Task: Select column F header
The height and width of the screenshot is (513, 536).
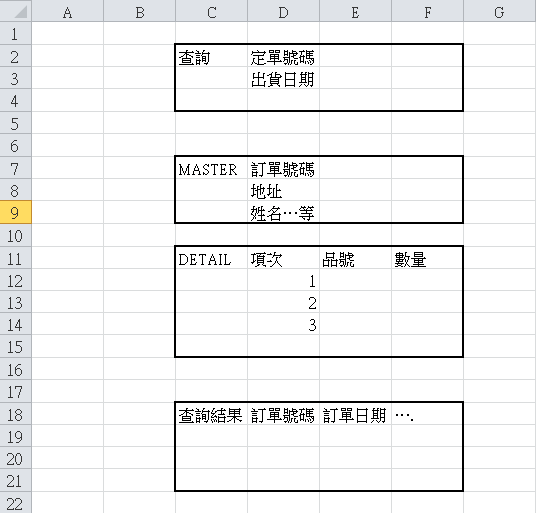Action: [x=428, y=11]
